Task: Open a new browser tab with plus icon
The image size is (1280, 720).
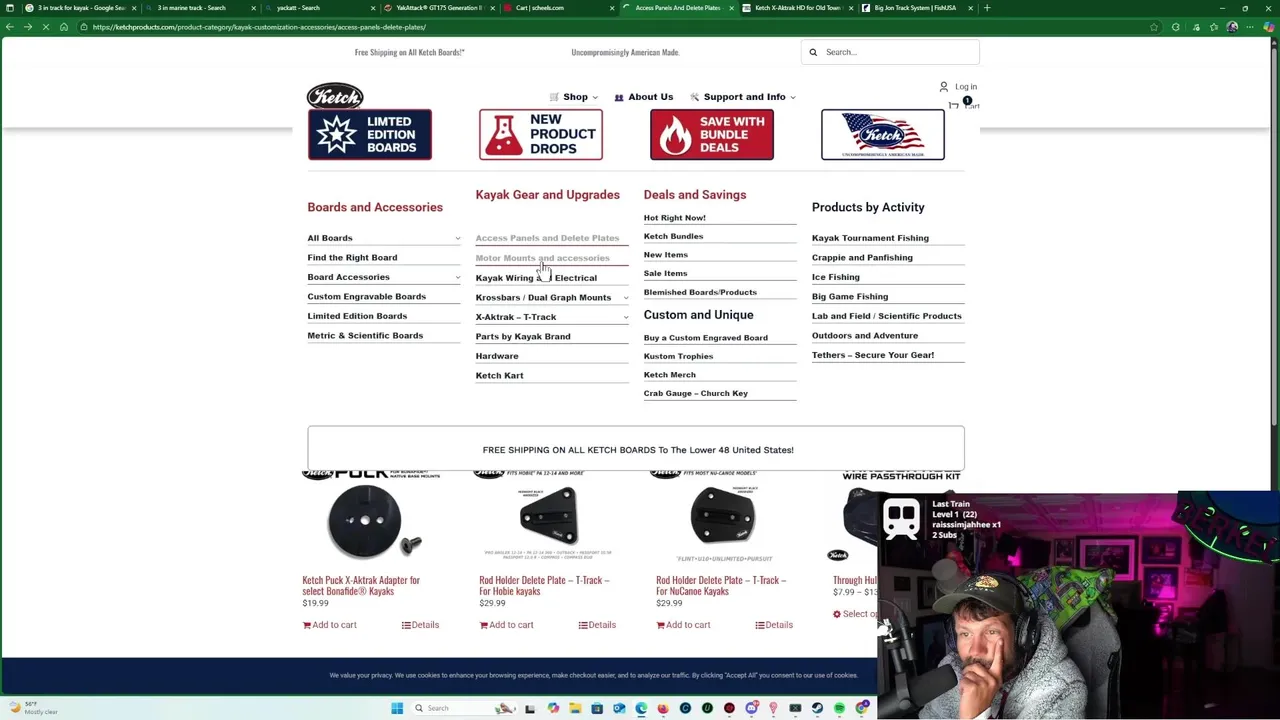Action: (x=987, y=8)
